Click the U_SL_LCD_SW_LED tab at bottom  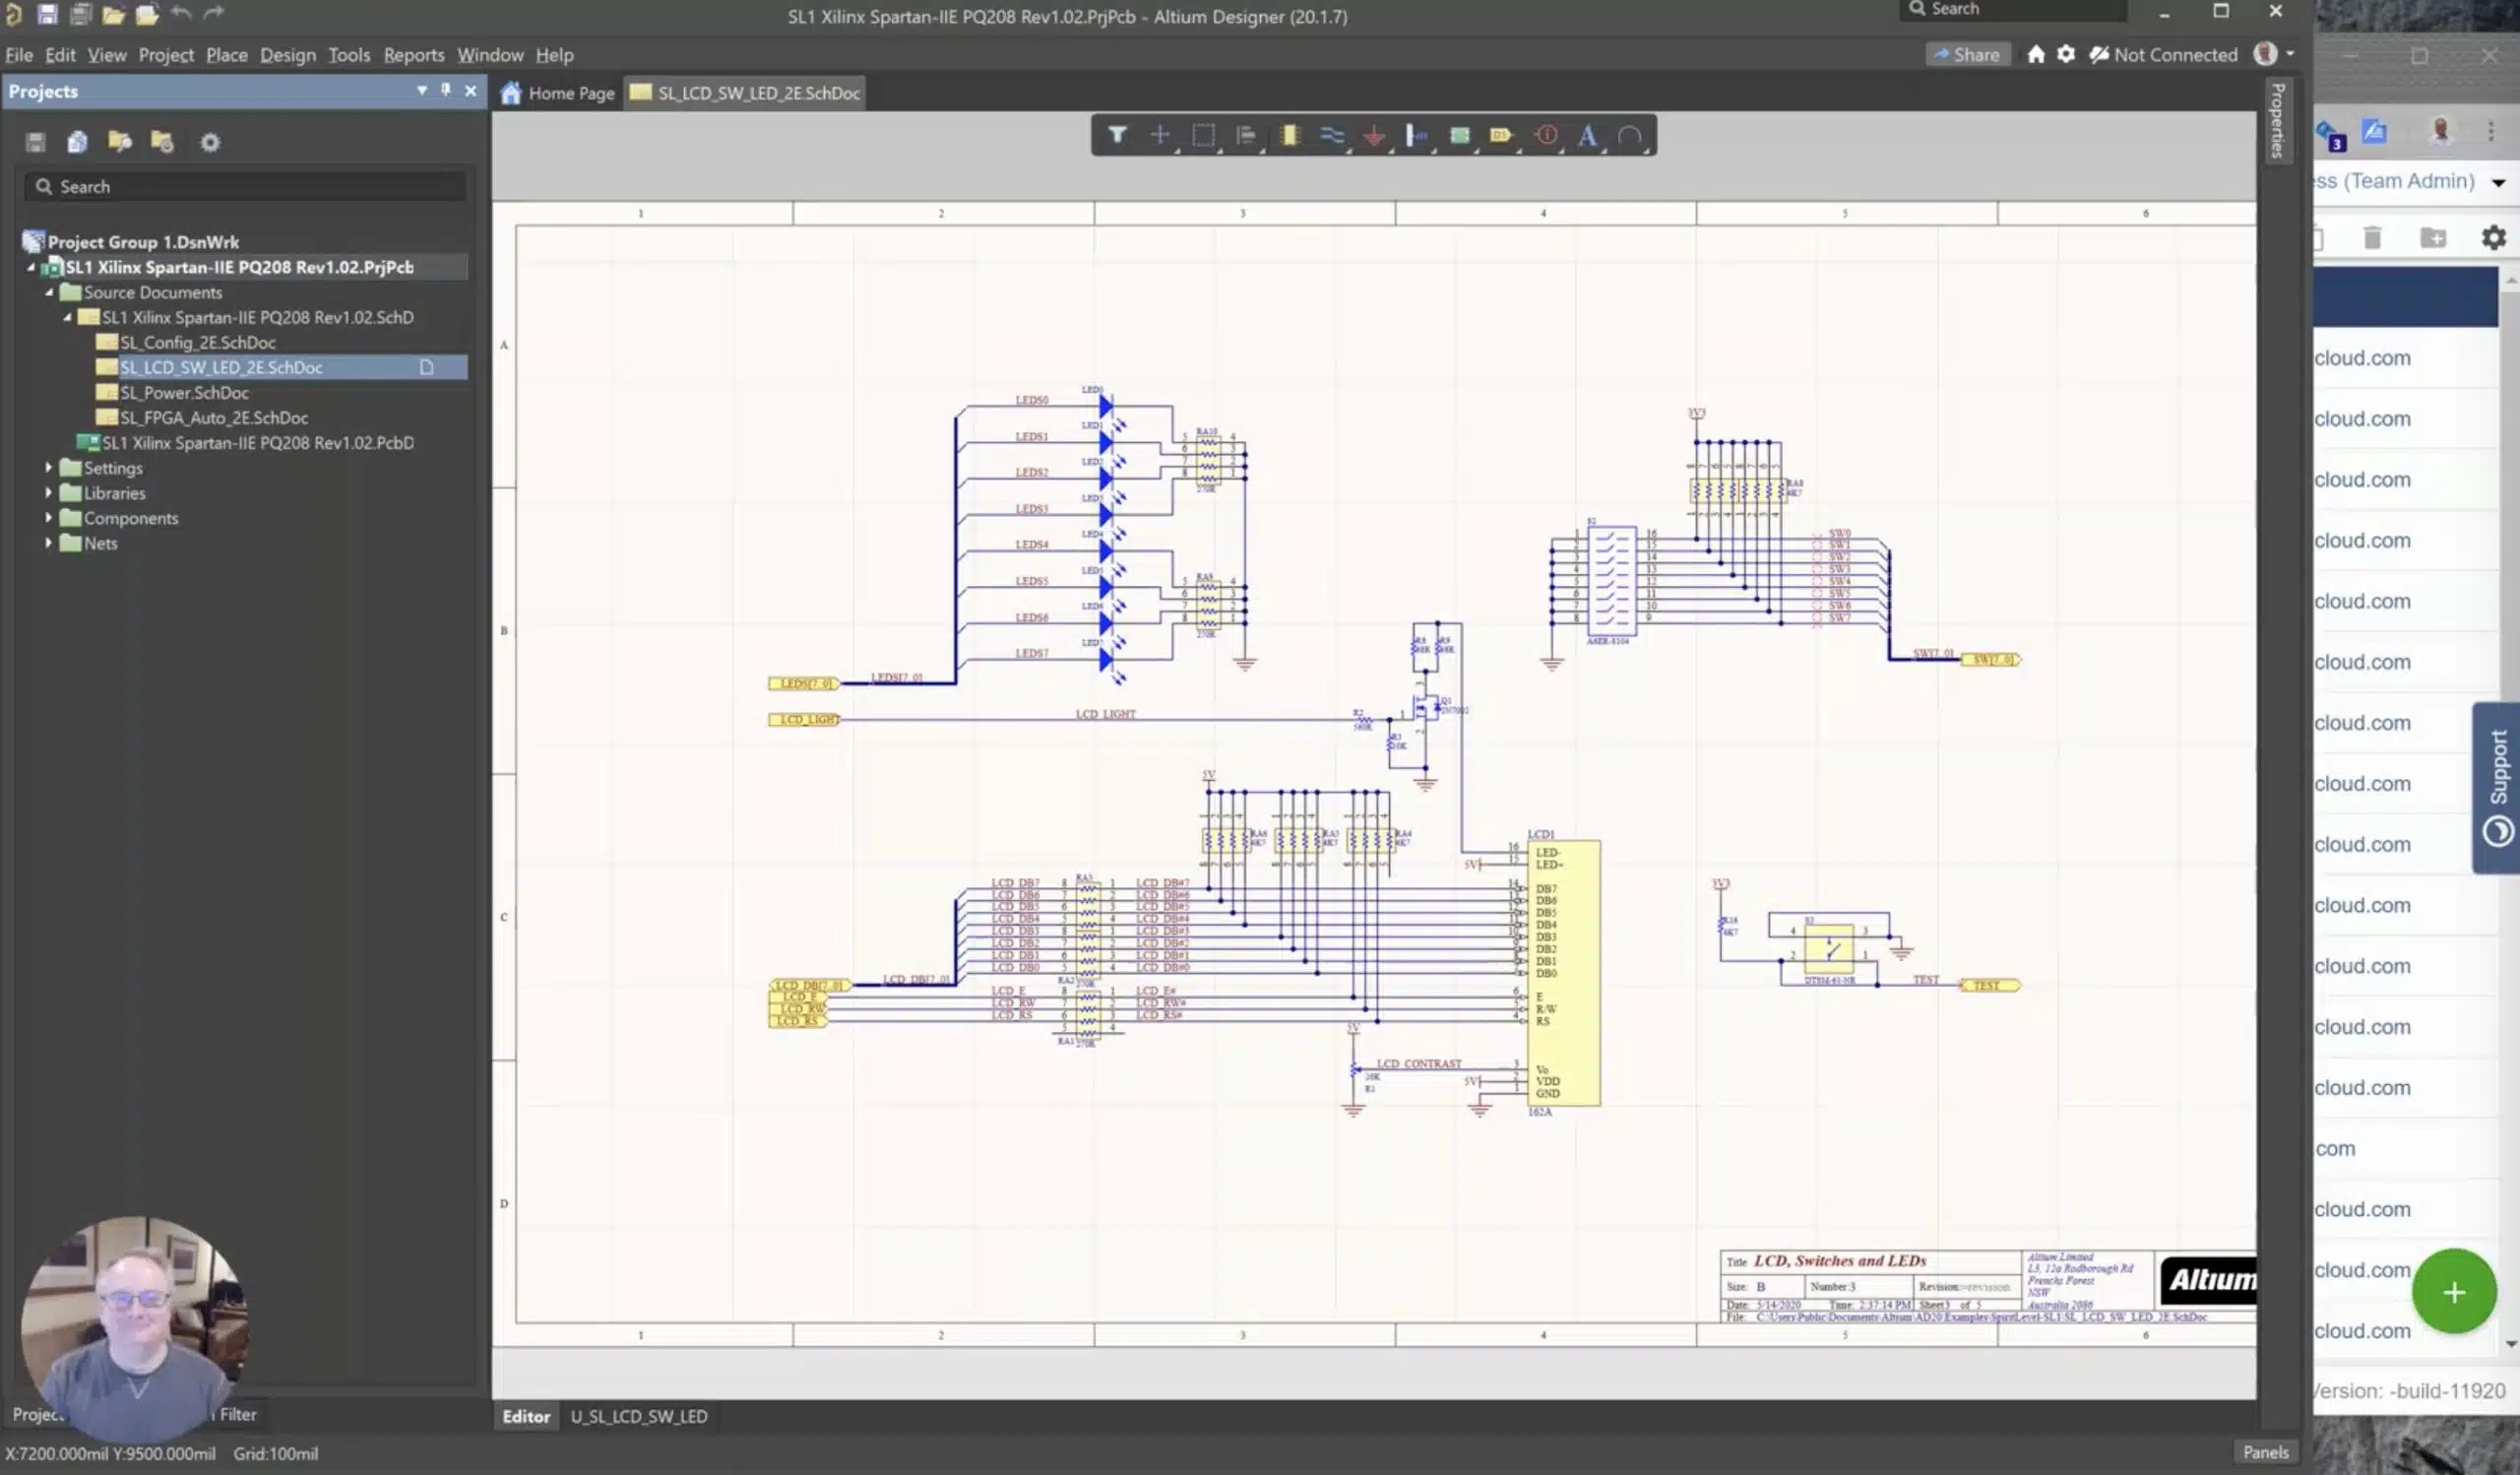(x=639, y=1416)
